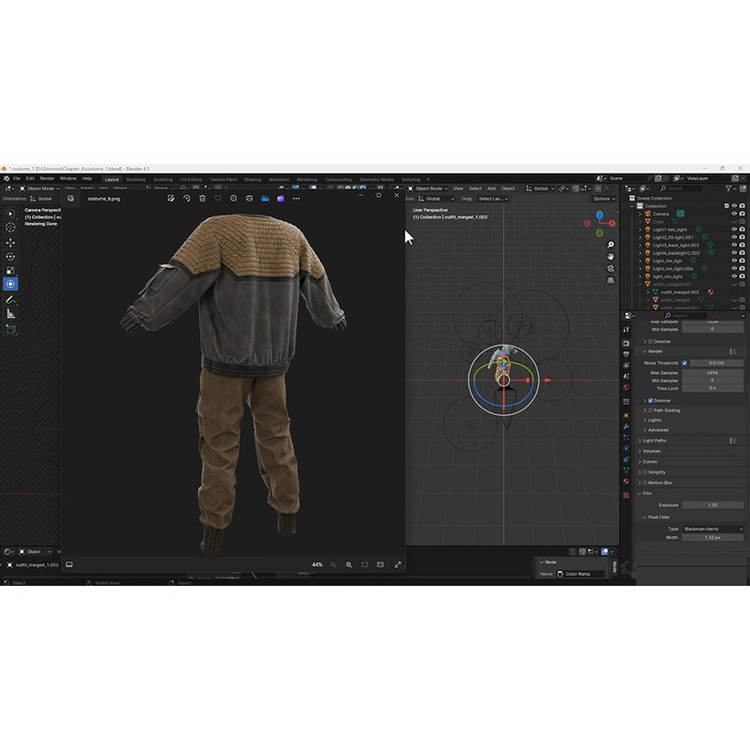Screen dimensions: 750x750
Task: Expand the Light Paths panel
Action: (656, 440)
